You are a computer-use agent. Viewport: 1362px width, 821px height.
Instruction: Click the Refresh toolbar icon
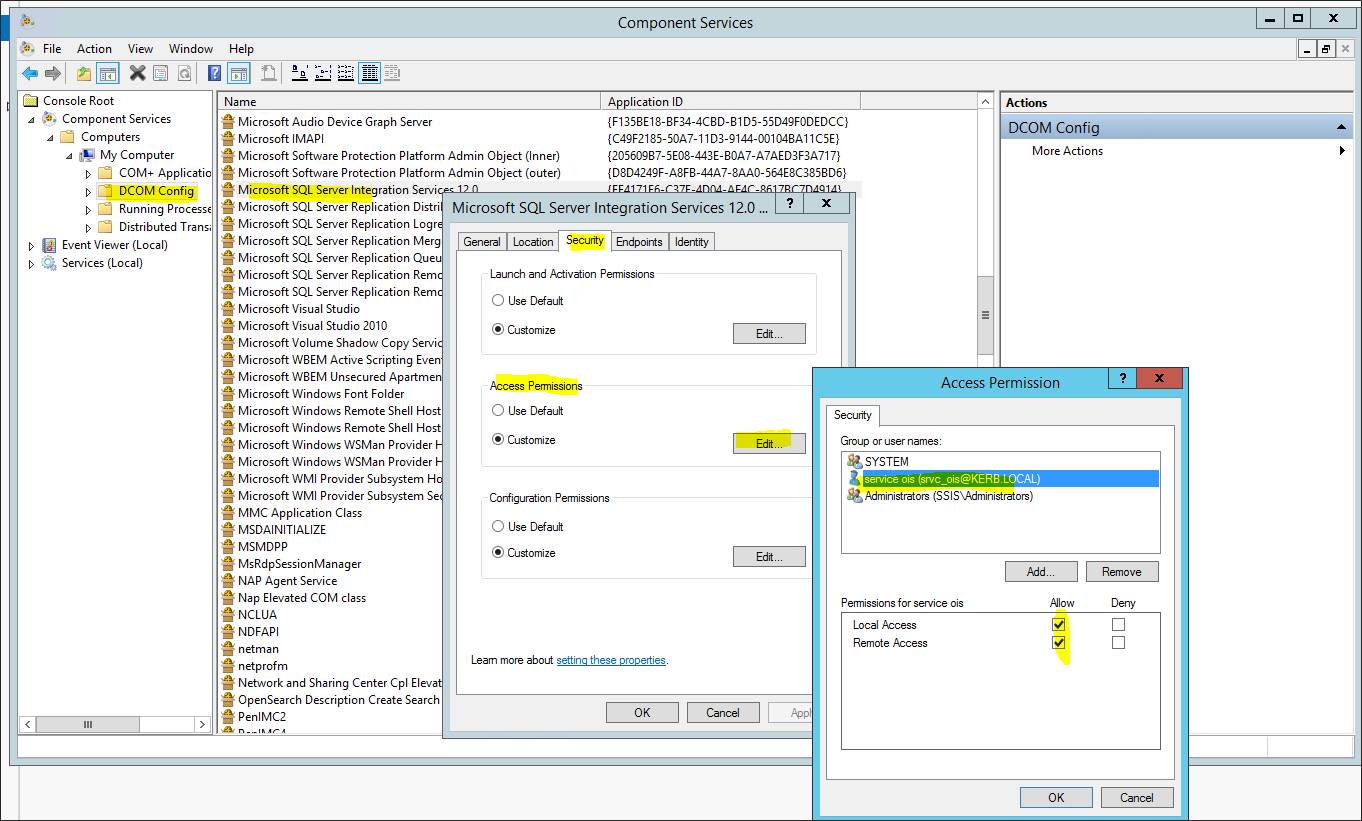pos(185,73)
